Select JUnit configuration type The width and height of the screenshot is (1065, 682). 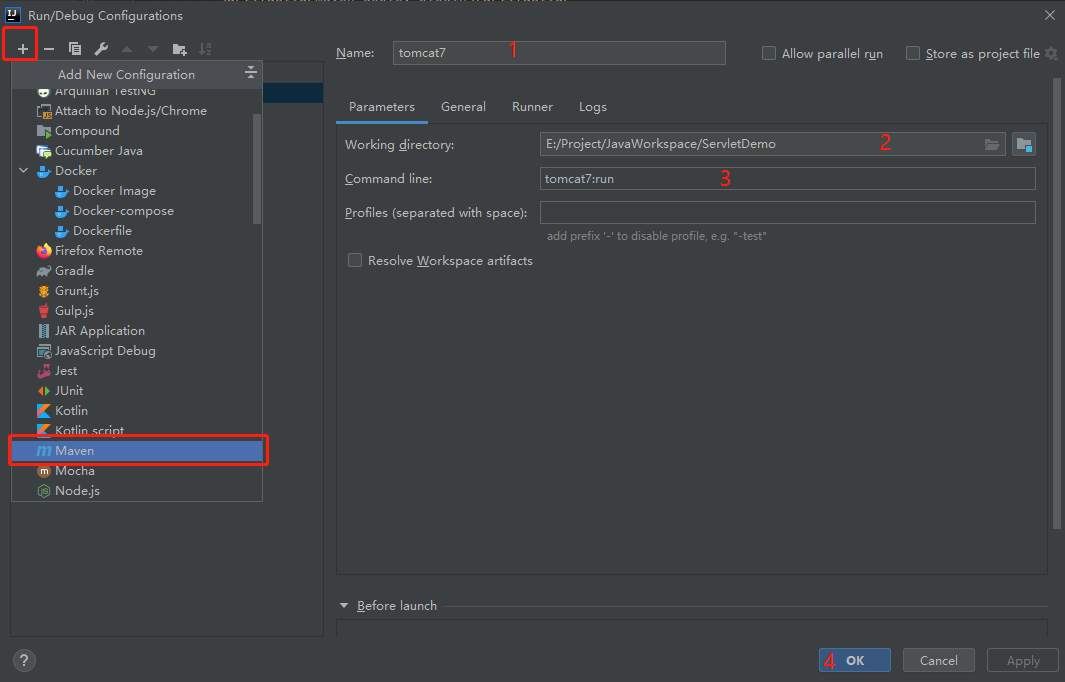137,391
